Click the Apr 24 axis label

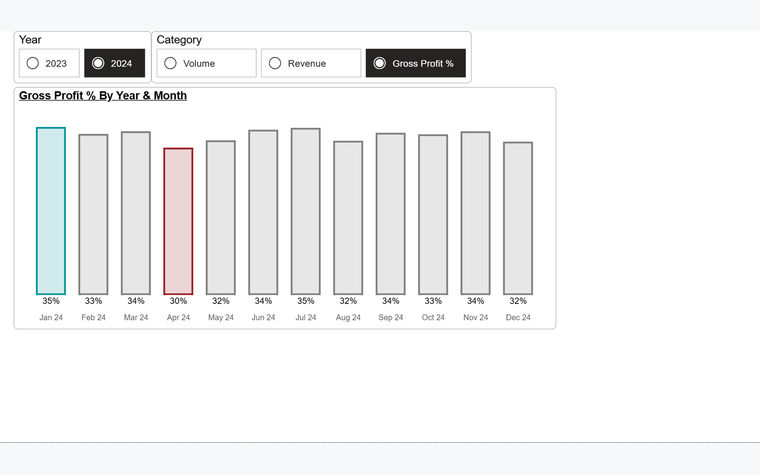point(178,317)
